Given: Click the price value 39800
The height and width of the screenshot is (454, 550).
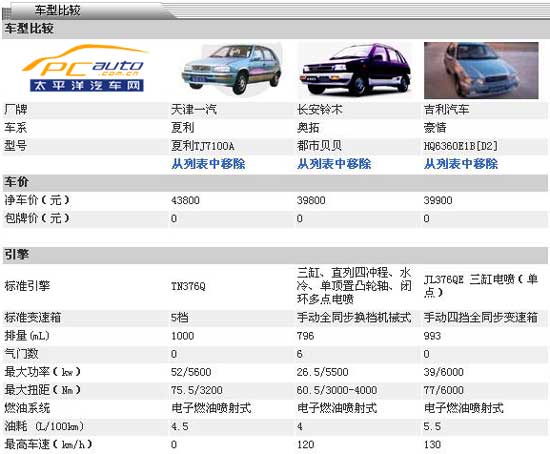Looking at the screenshot, I should click(x=311, y=200).
